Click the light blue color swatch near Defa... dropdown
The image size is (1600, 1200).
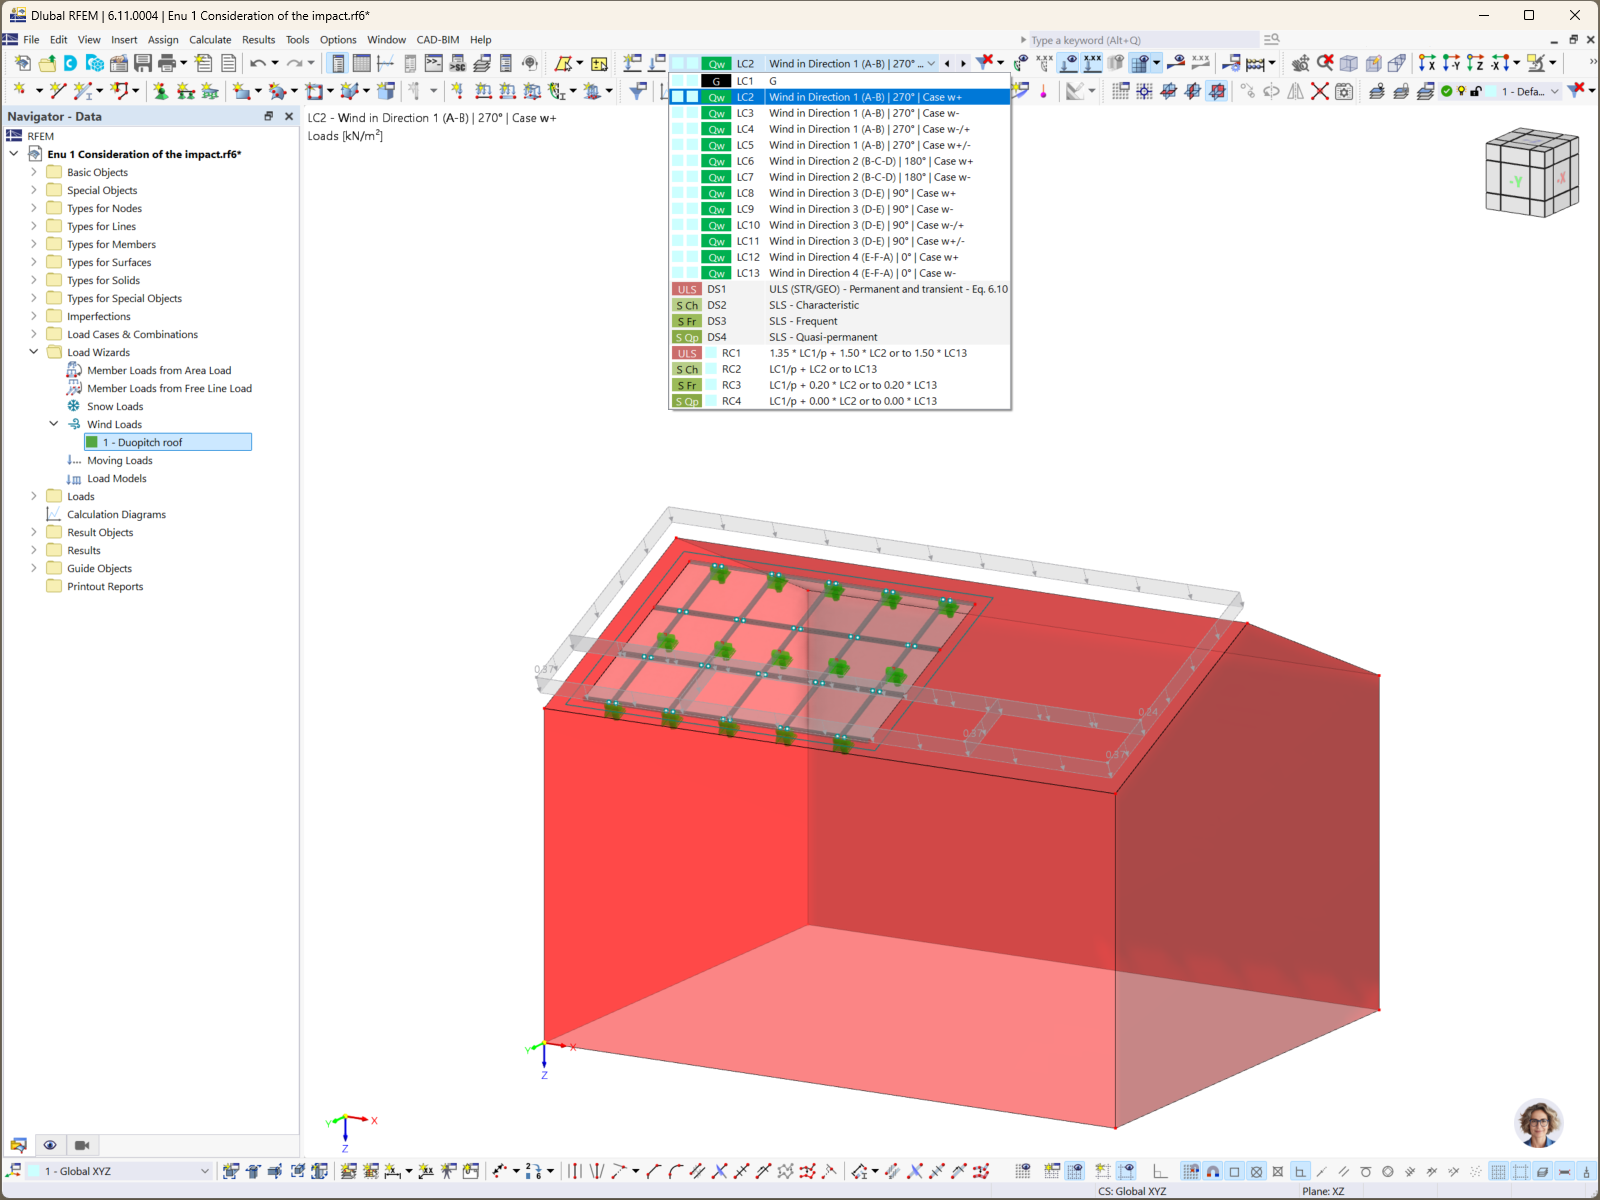pyautogui.click(x=1493, y=91)
